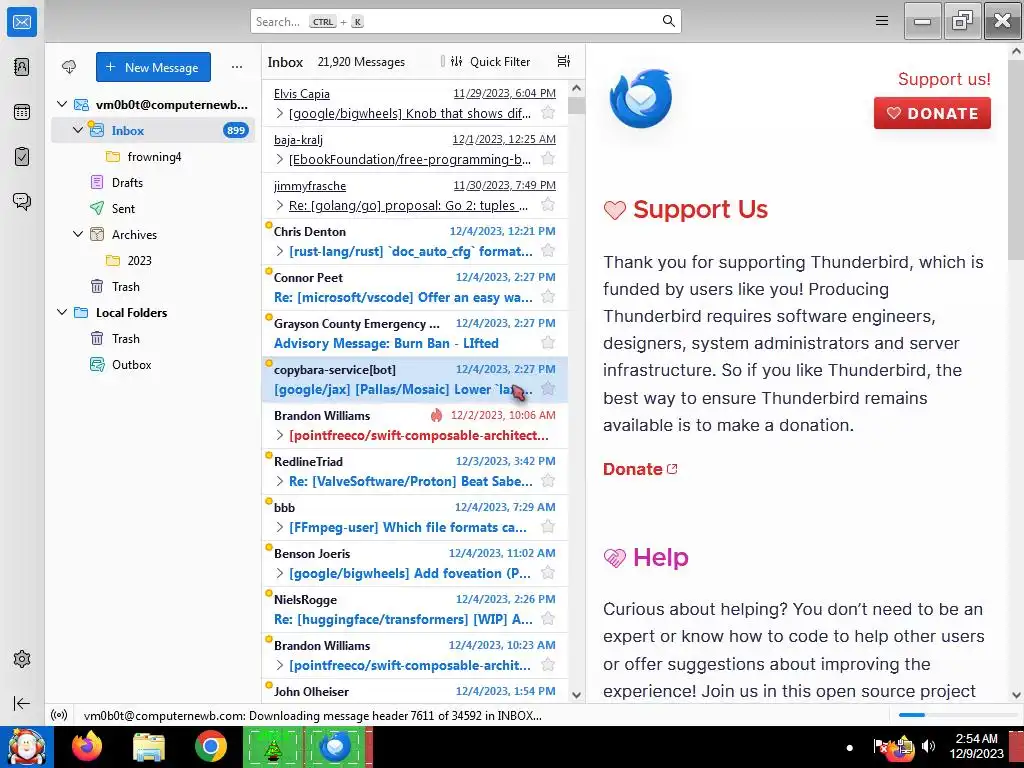
Task: Click the search magnifier icon
Action: [x=668, y=21]
